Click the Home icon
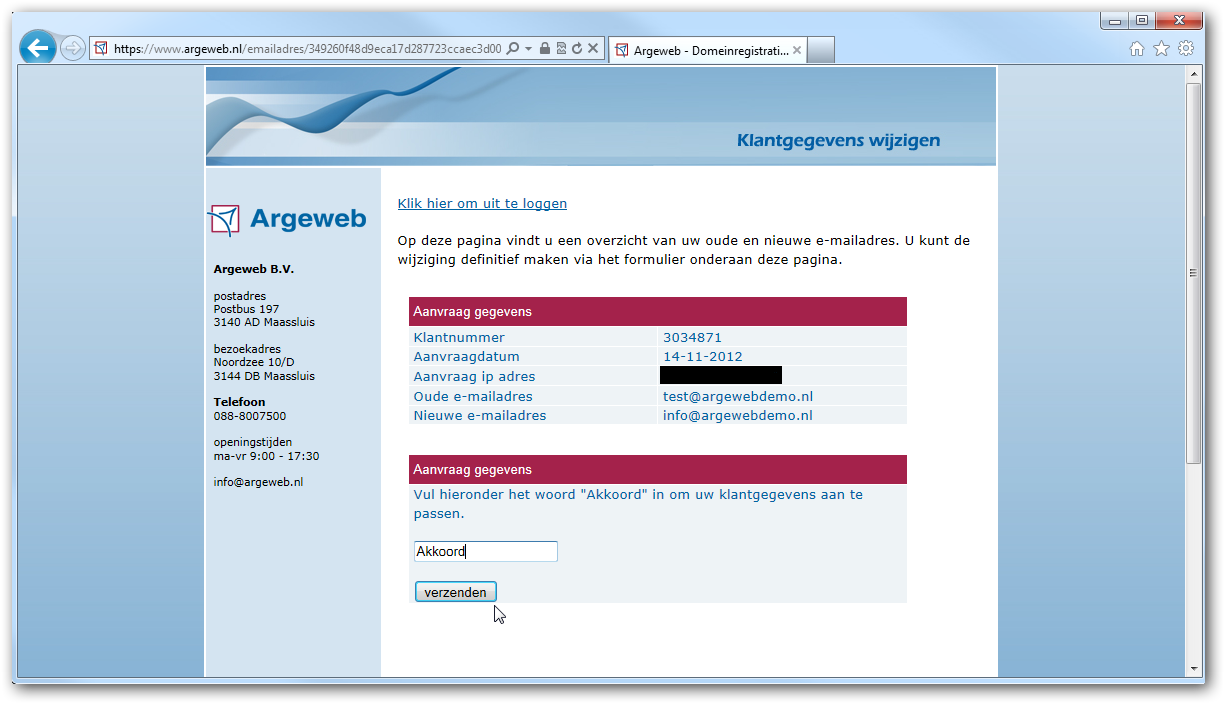The height and width of the screenshot is (704, 1225). 1137,48
